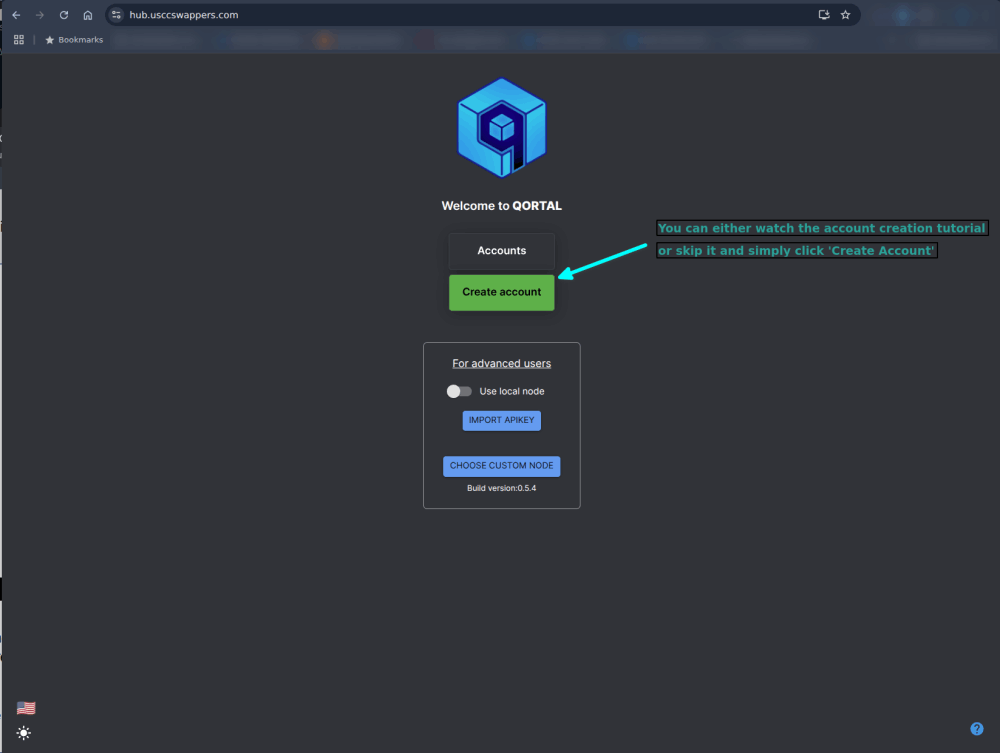Navigate back with the browser back arrow

16,15
